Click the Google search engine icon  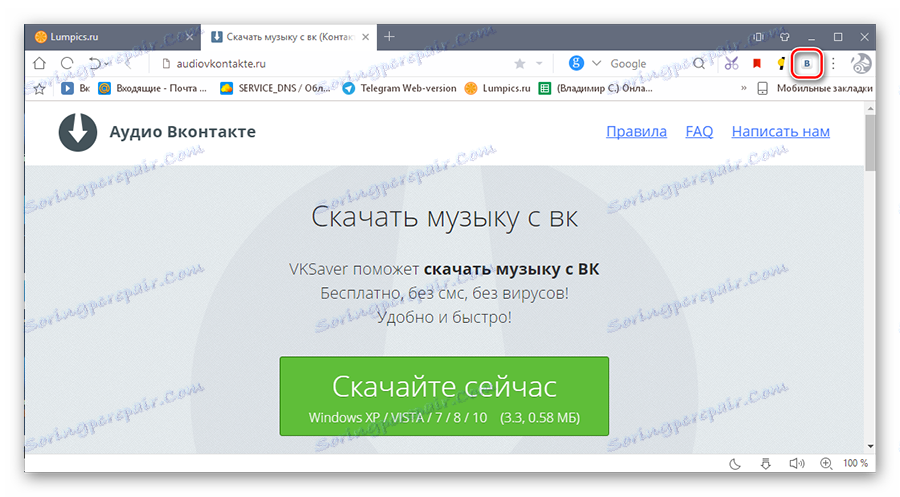pos(576,63)
